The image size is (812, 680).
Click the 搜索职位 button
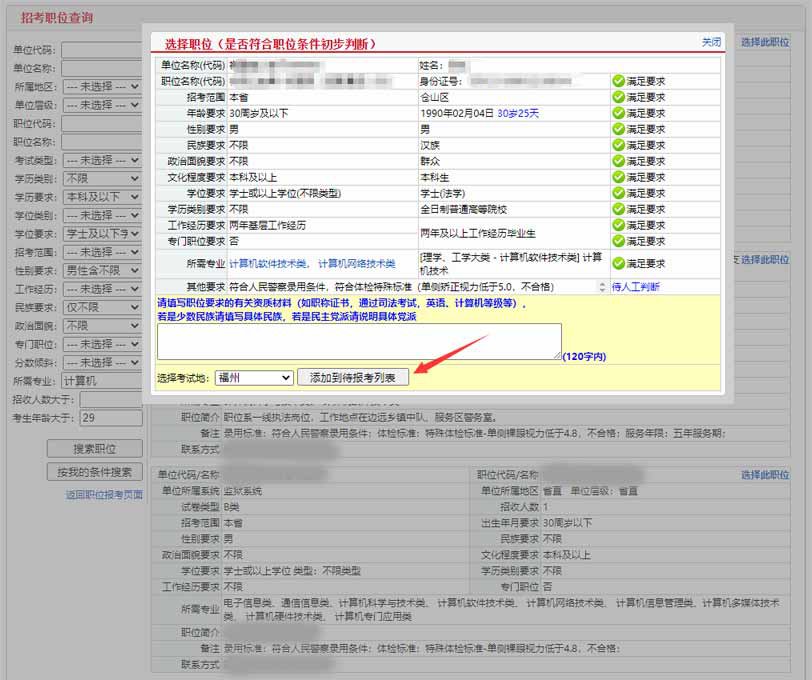[x=94, y=448]
